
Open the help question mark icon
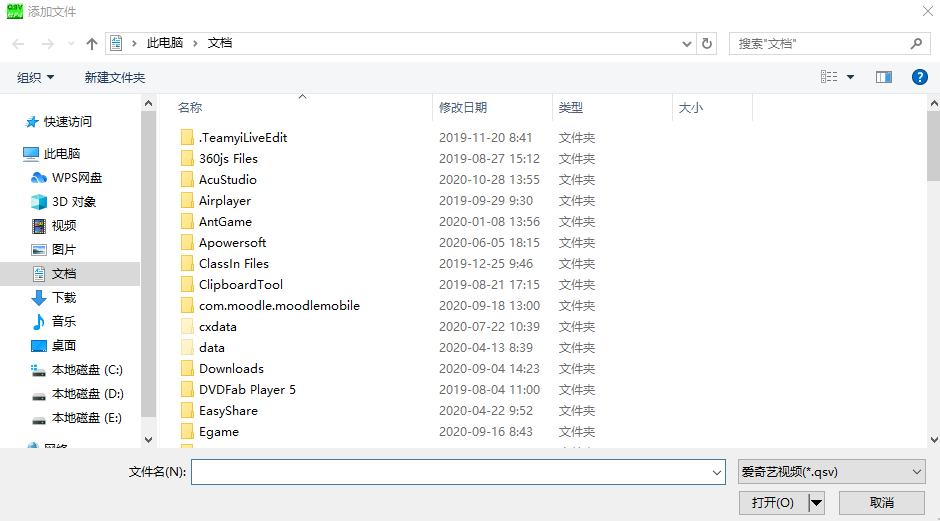pyautogui.click(x=919, y=77)
